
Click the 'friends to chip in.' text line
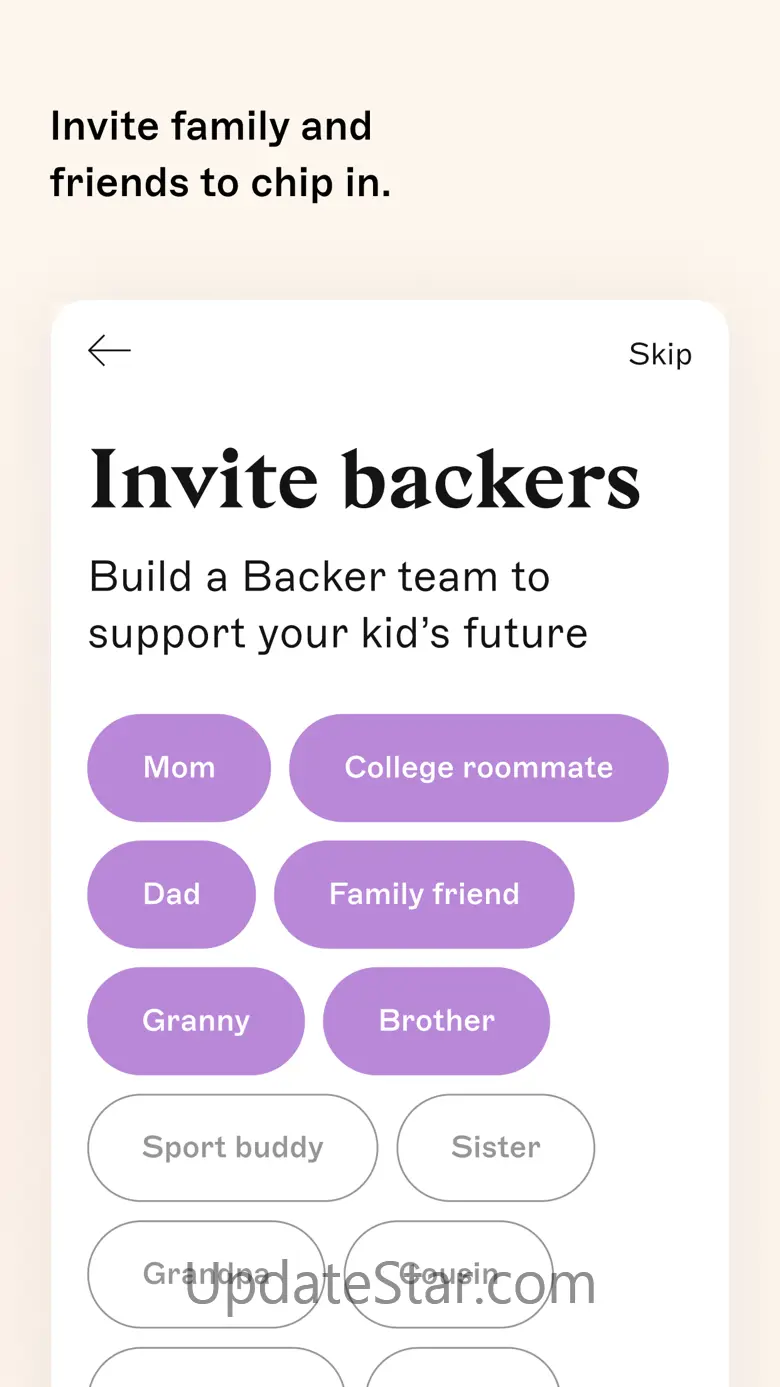tap(220, 183)
